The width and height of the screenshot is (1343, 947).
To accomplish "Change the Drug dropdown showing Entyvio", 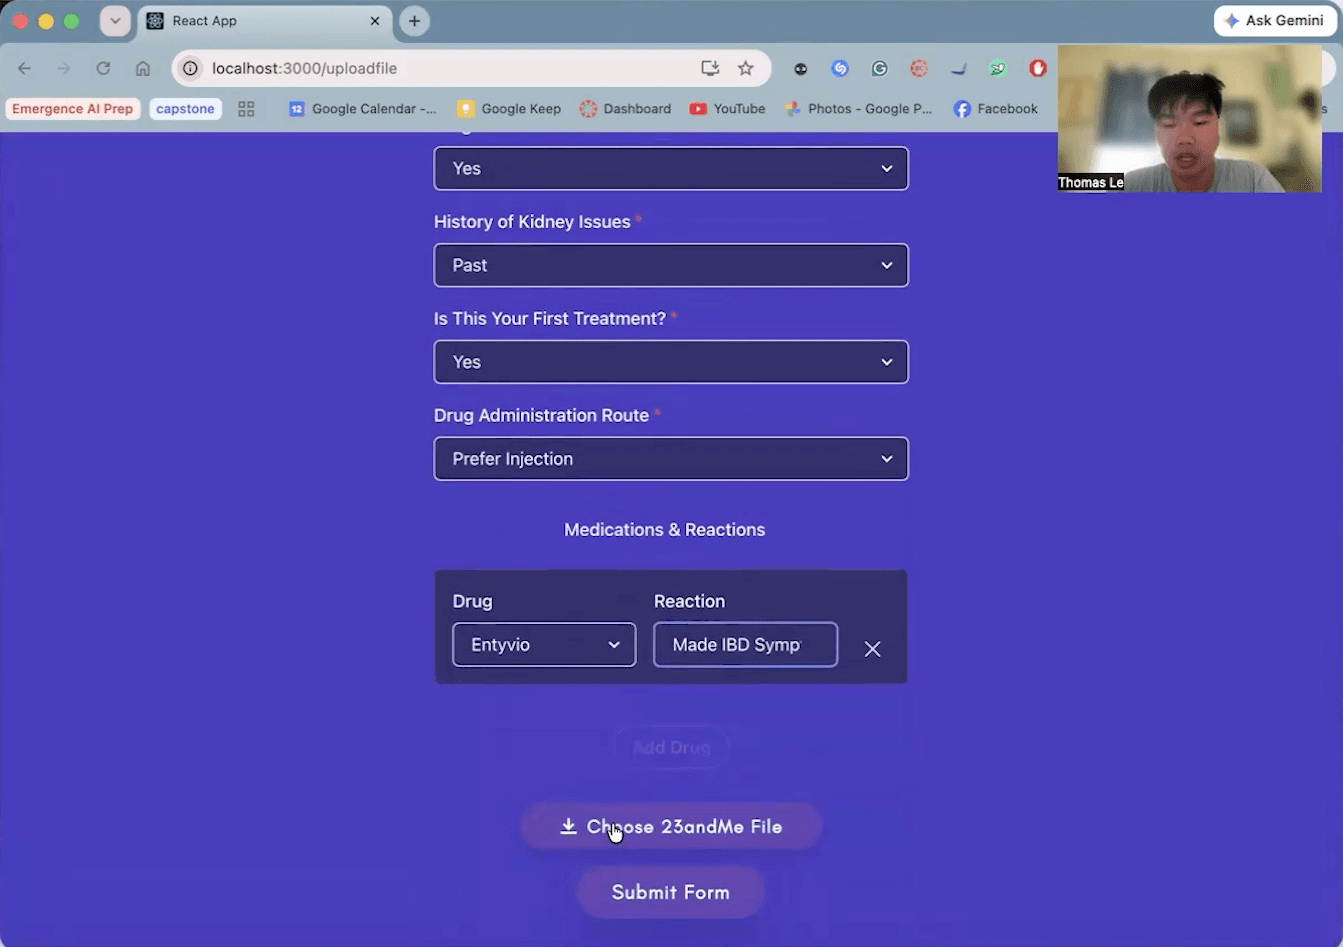I will click(x=544, y=645).
